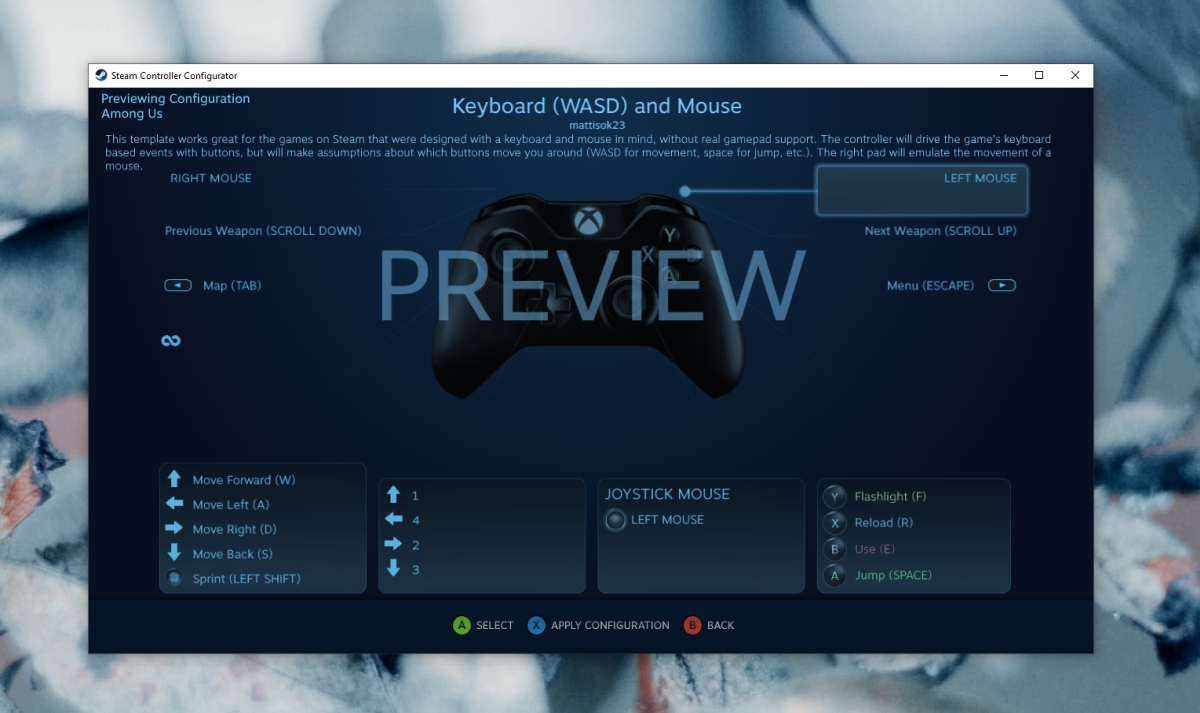Click the Sprint (LEFT SHIFT) text
This screenshot has height=713, width=1200.
tap(246, 578)
